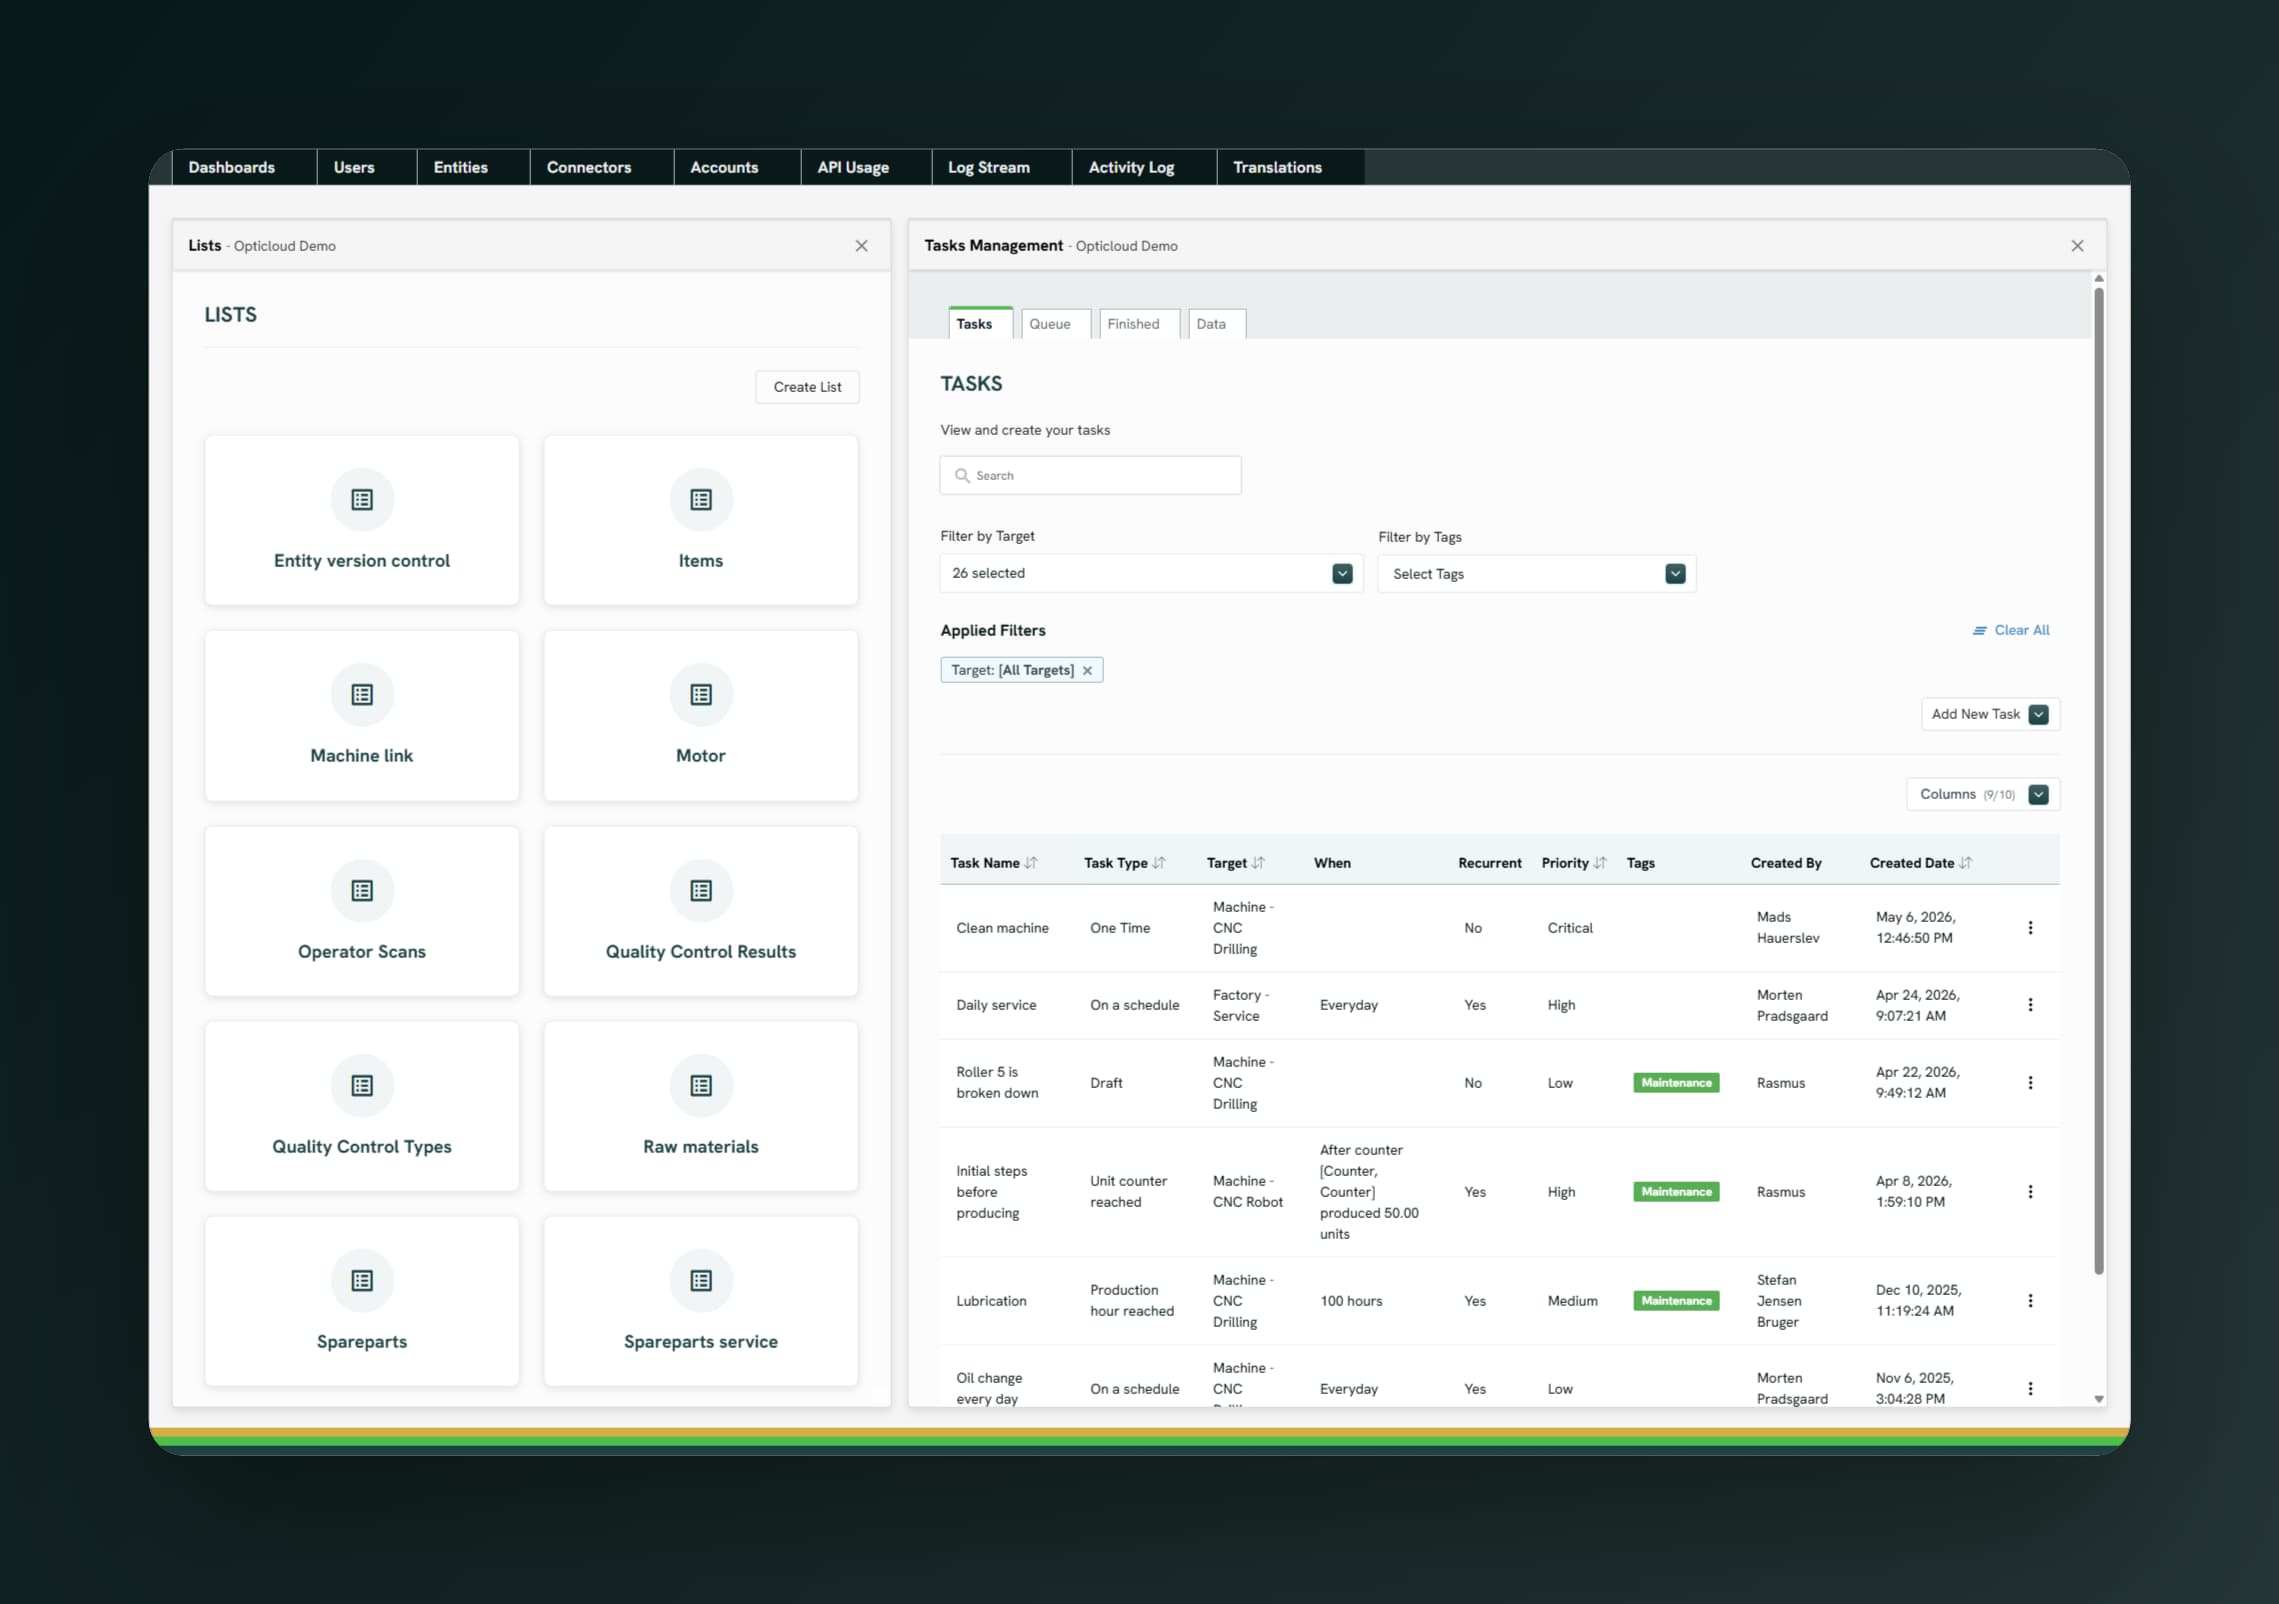Sort tasks by Task Name arrows
The height and width of the screenshot is (1604, 2279).
pos(1031,863)
